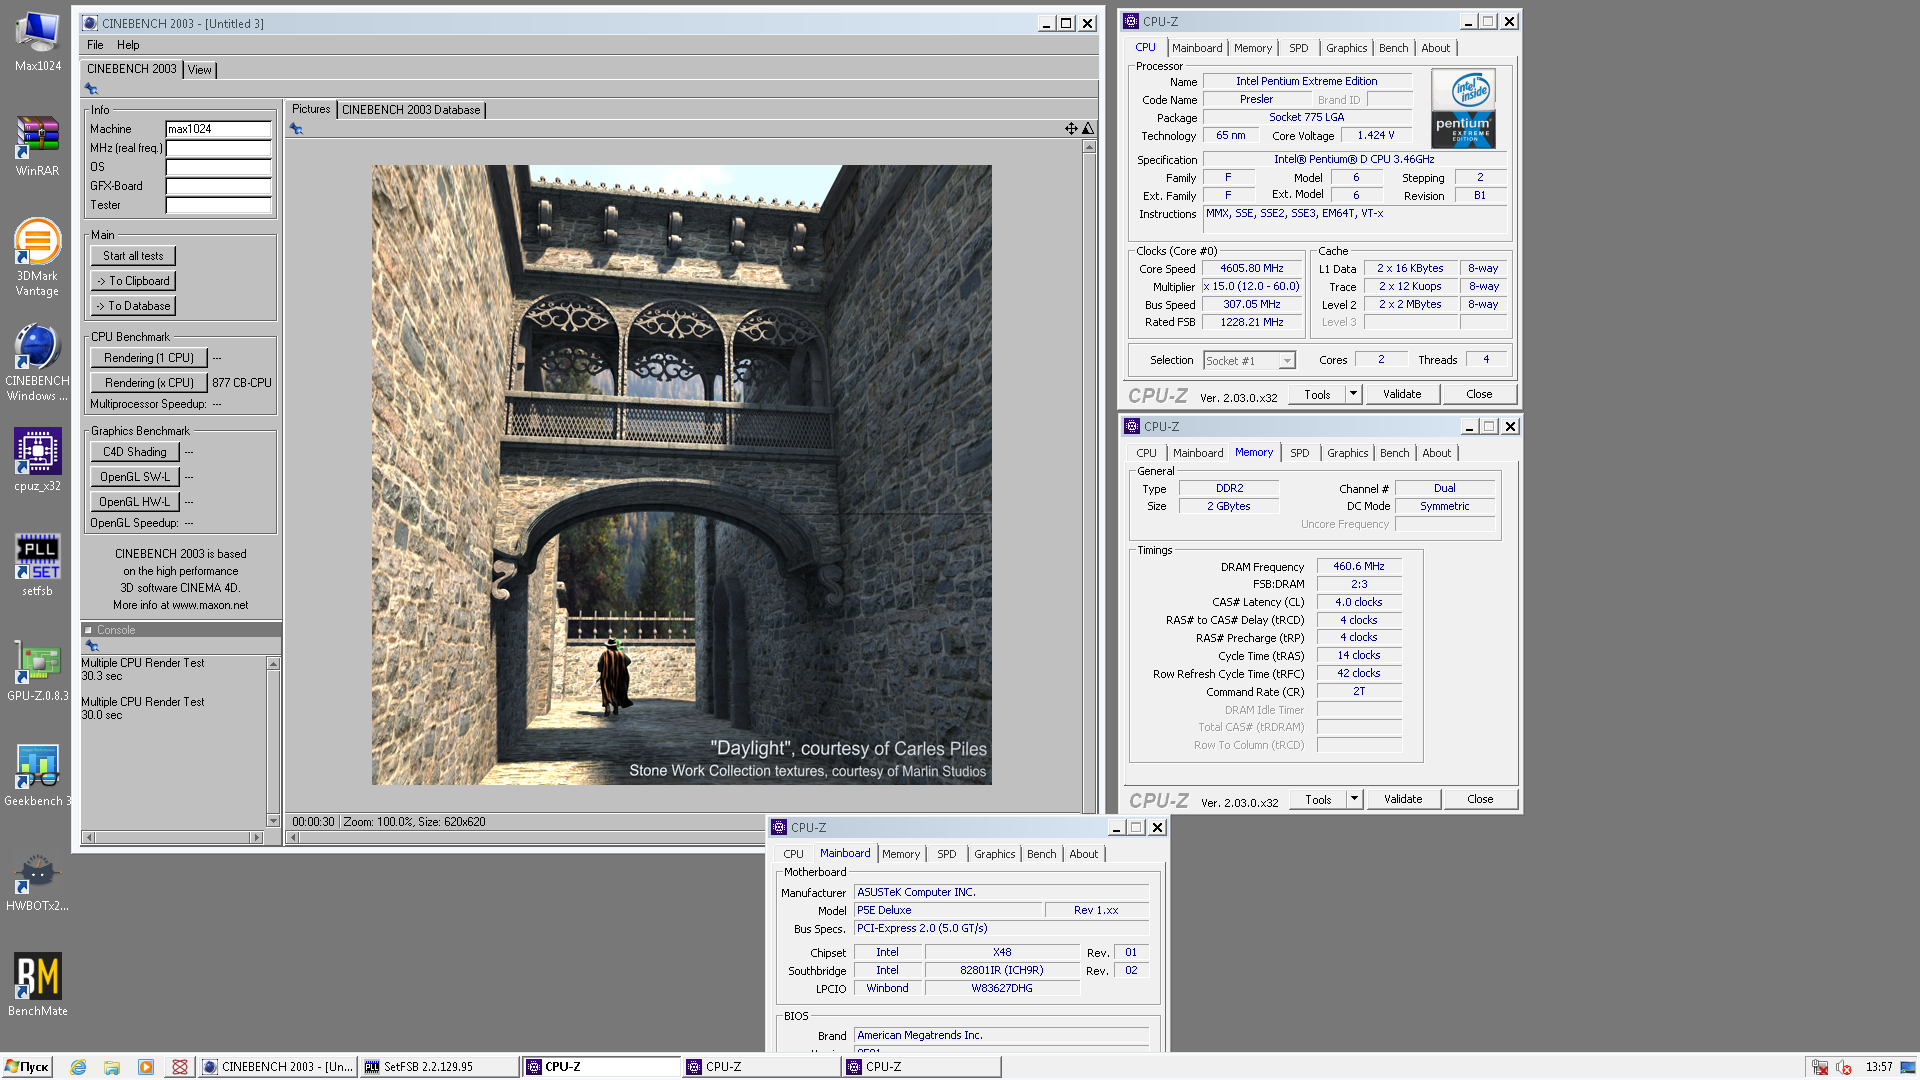The image size is (1920, 1080).
Task: Open the Start (Пуск) menu
Action: (27, 1067)
